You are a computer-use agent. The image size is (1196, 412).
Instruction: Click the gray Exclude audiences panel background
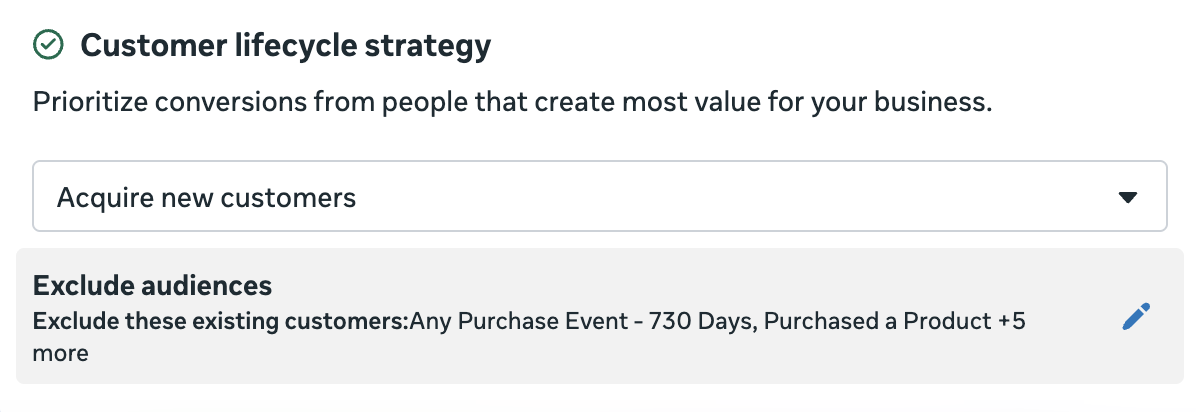coord(600,315)
